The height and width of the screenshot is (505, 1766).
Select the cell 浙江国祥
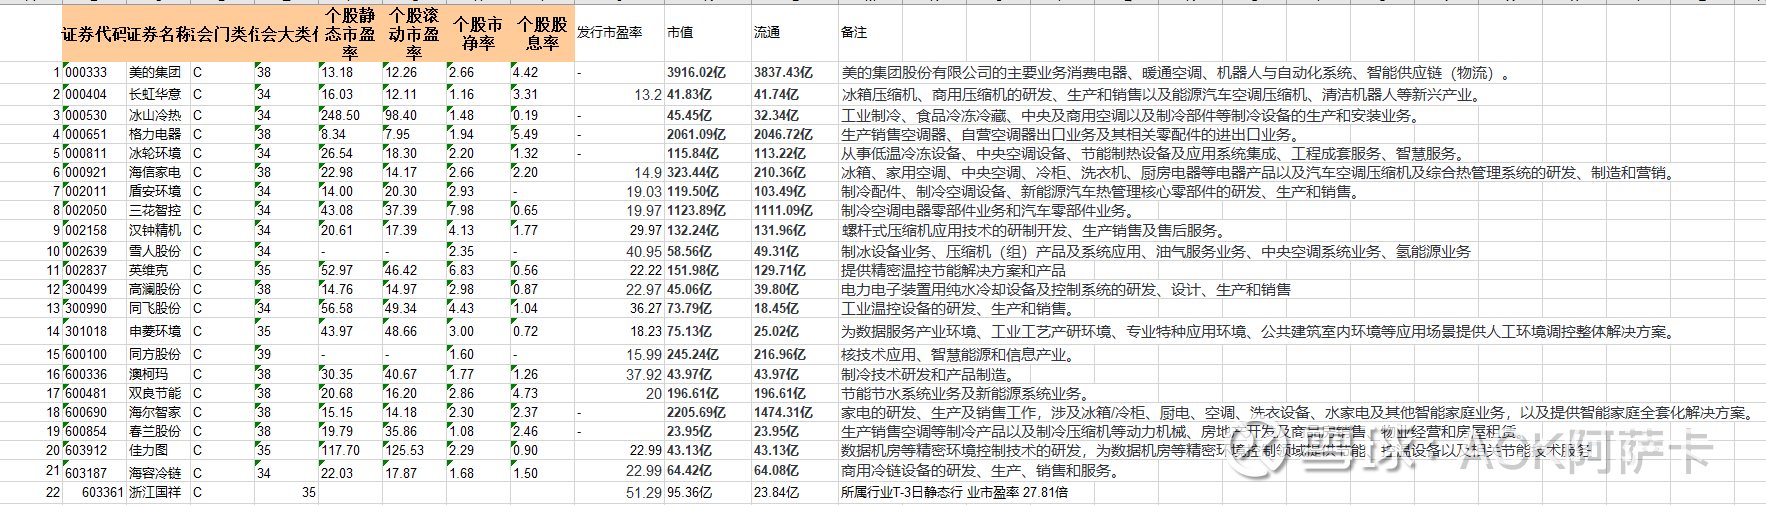155,492
